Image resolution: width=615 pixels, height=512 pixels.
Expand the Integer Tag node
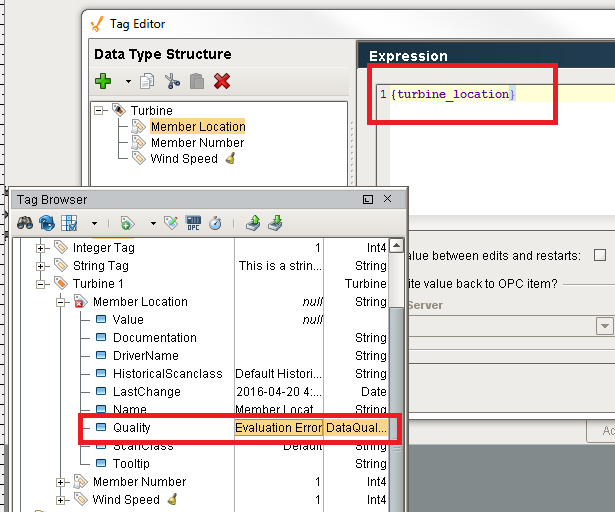coord(42,248)
